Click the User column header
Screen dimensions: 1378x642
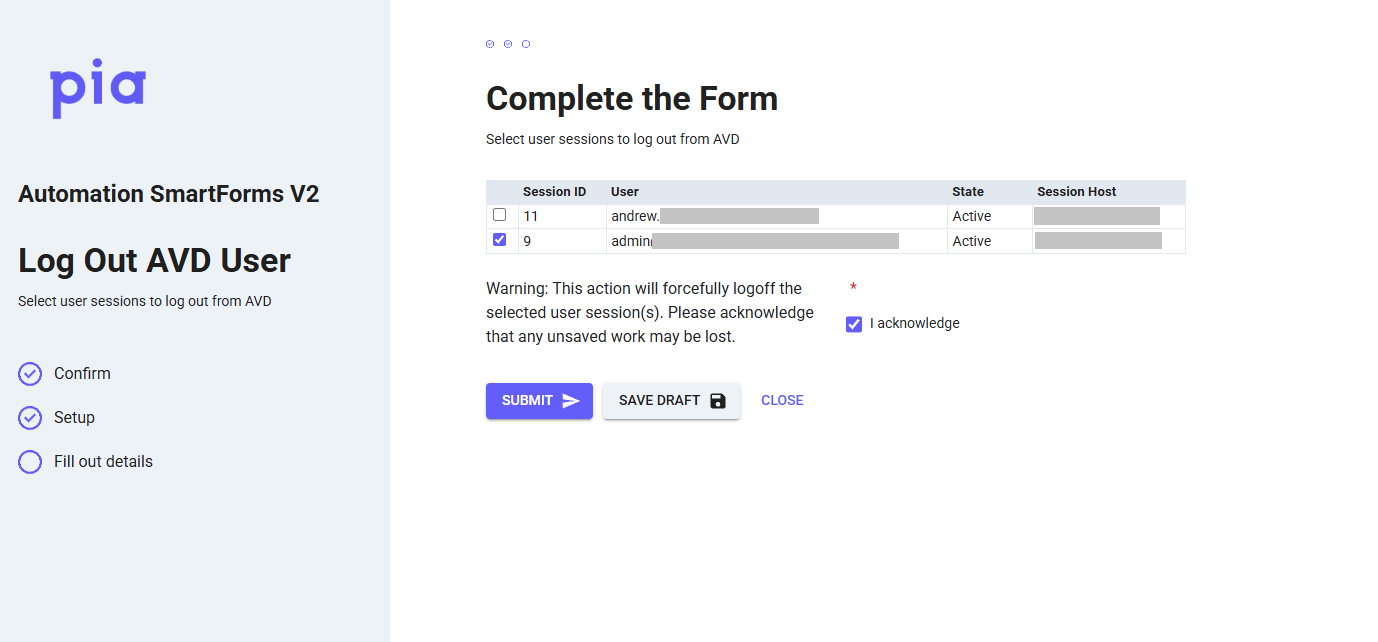[625, 192]
